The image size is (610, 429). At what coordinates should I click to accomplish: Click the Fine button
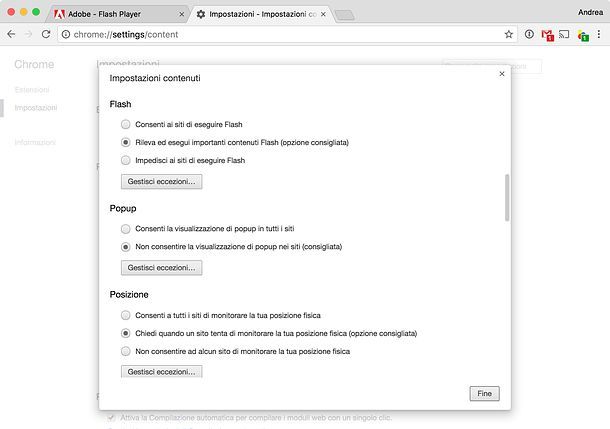pos(484,394)
